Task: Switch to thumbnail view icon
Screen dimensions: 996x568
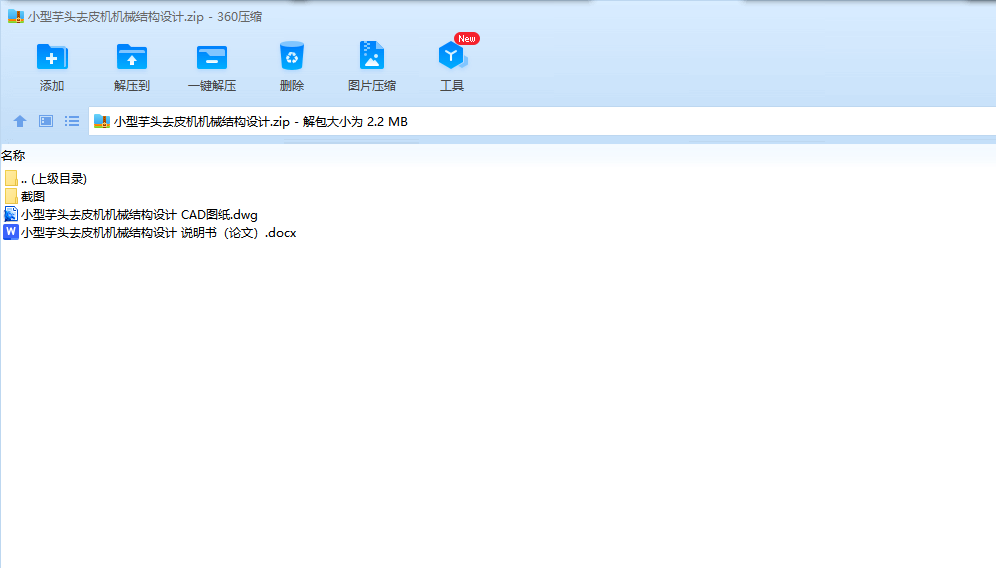Action: coord(46,121)
